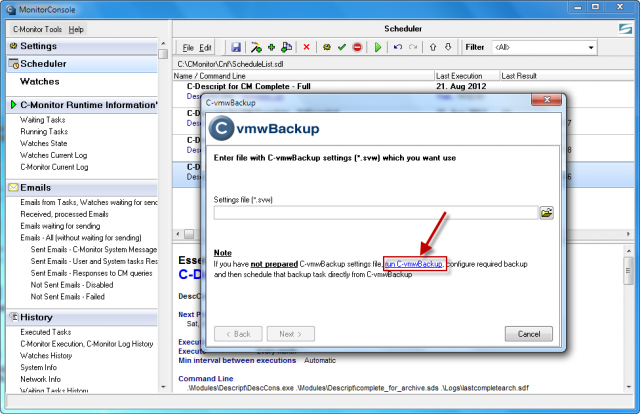Open the Help menu
The width and height of the screenshot is (640, 414).
(x=76, y=29)
